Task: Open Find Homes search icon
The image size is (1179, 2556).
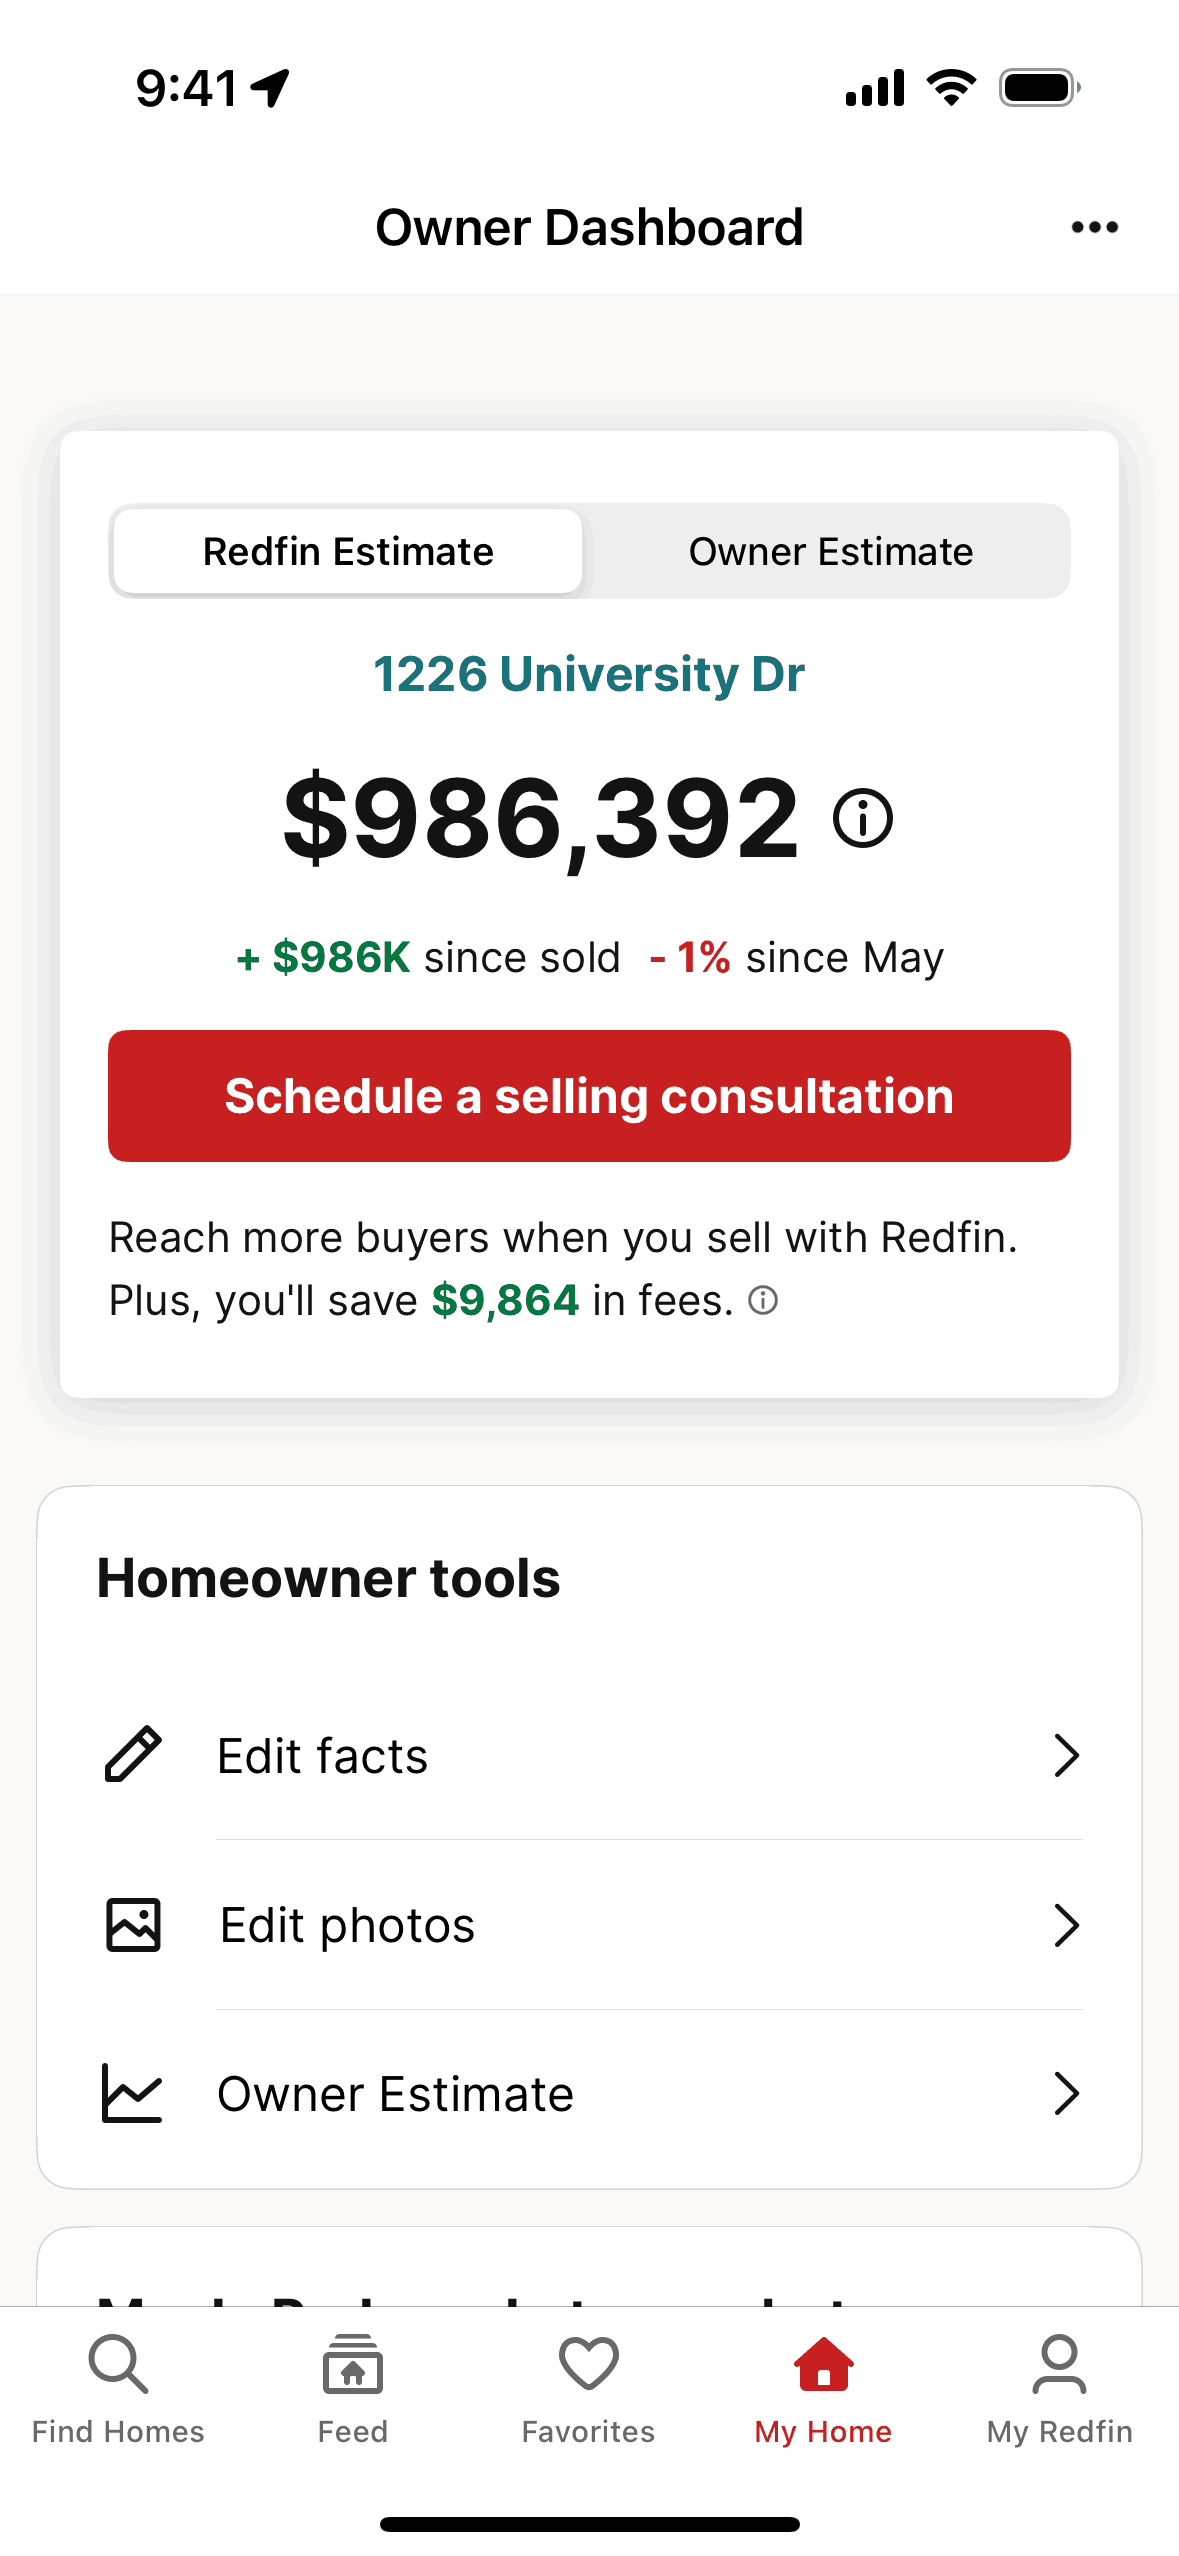Action: [118, 2364]
